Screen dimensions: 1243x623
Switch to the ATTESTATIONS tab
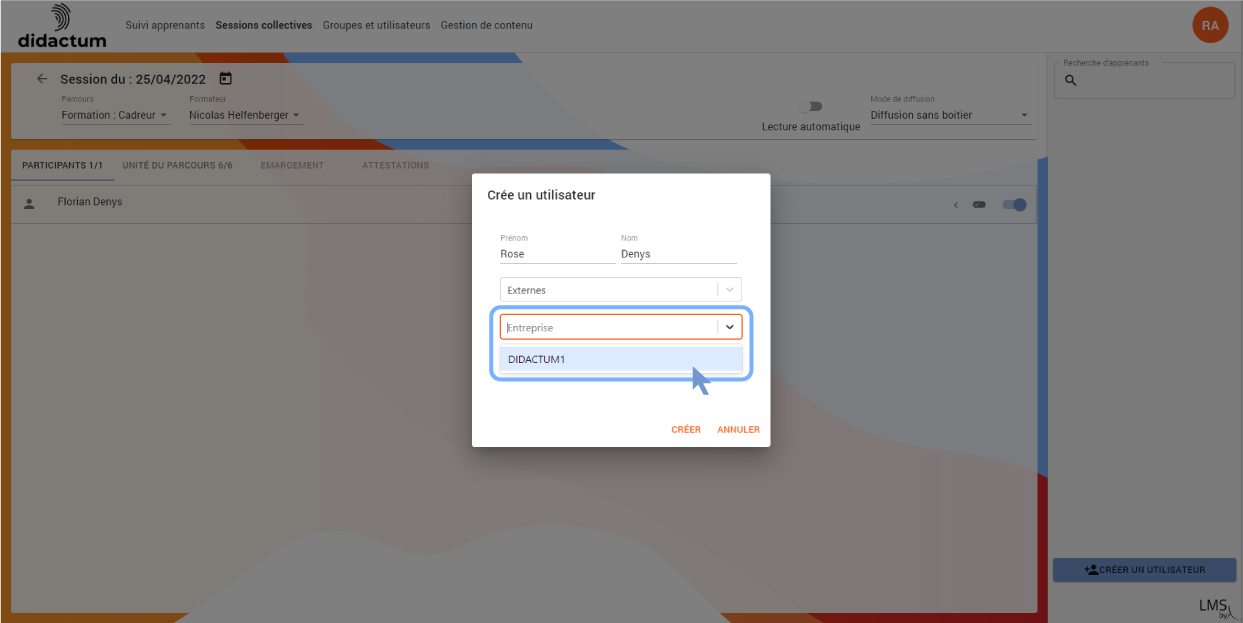pyautogui.click(x=395, y=165)
